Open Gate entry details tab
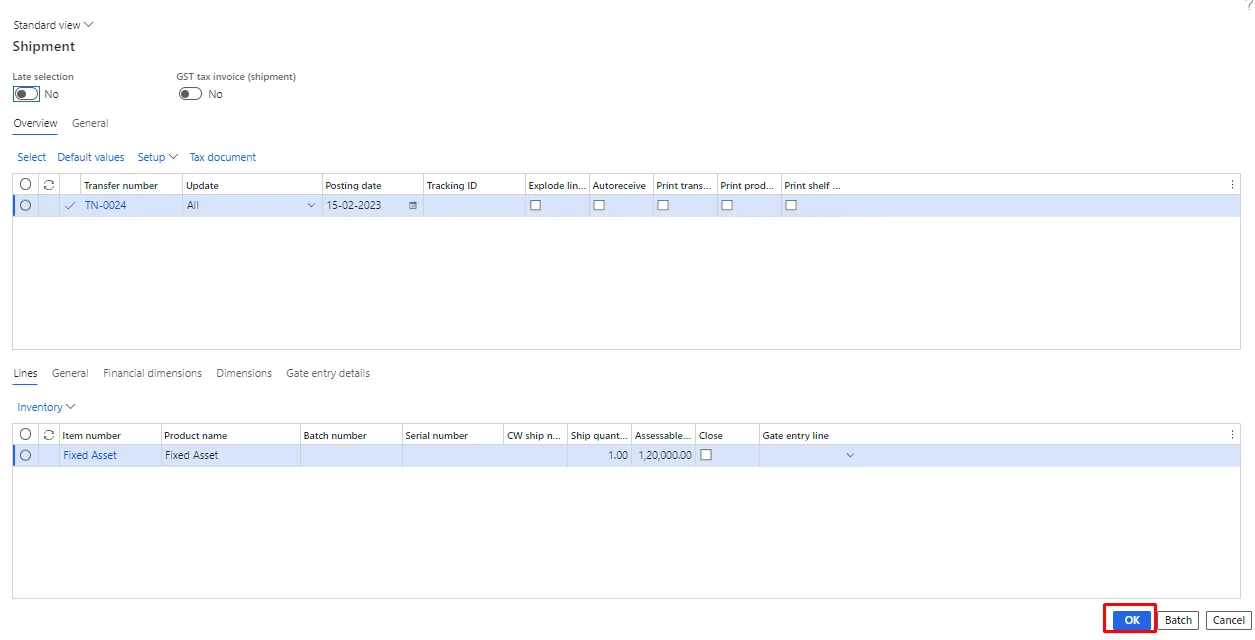Viewport: 1255px width, 640px height. point(328,373)
